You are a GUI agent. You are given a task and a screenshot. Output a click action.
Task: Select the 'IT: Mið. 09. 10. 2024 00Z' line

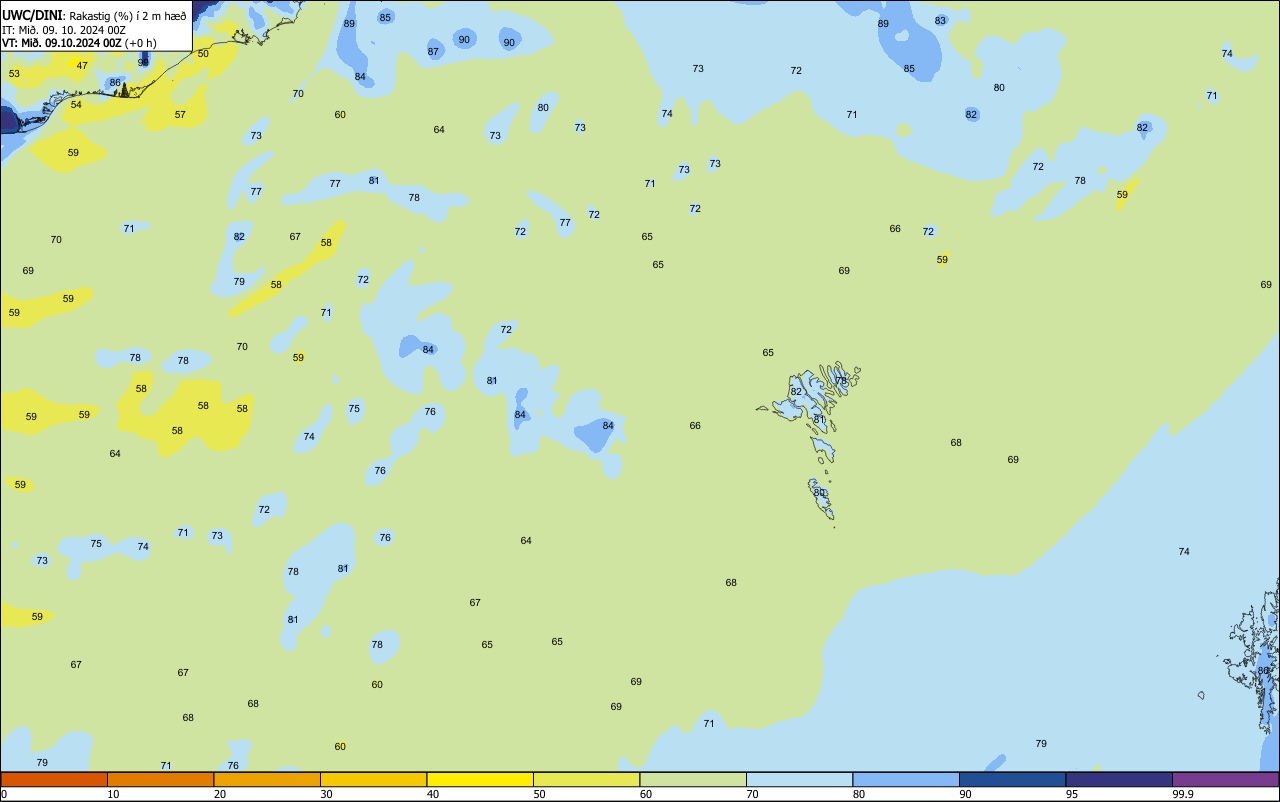pos(64,30)
